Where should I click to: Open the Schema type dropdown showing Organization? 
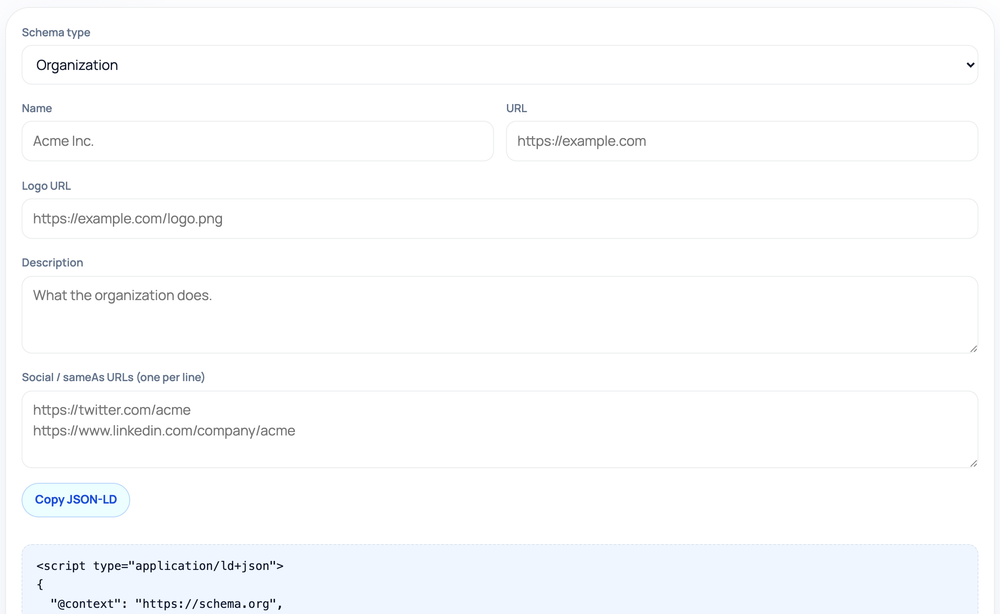(x=499, y=65)
